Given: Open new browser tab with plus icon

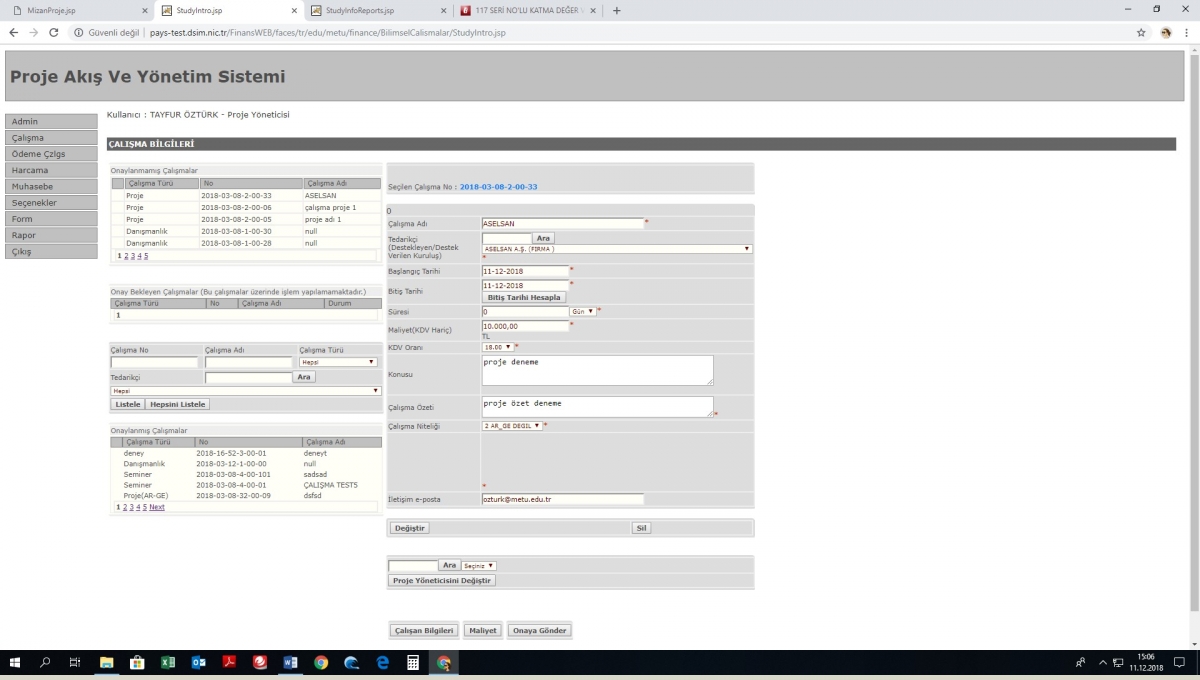Looking at the screenshot, I should click(x=616, y=11).
